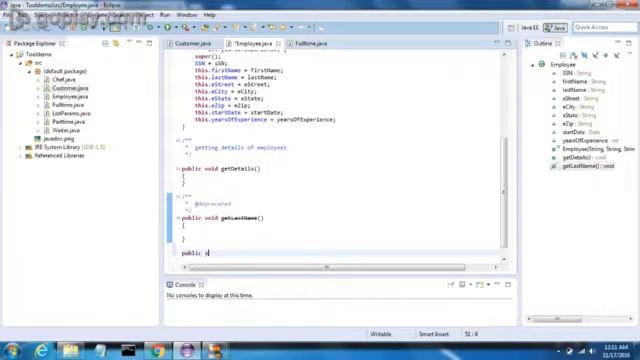Viewport: 640px width, 360px height.
Task: Open Run button dropdown arrow
Action: 176,27
